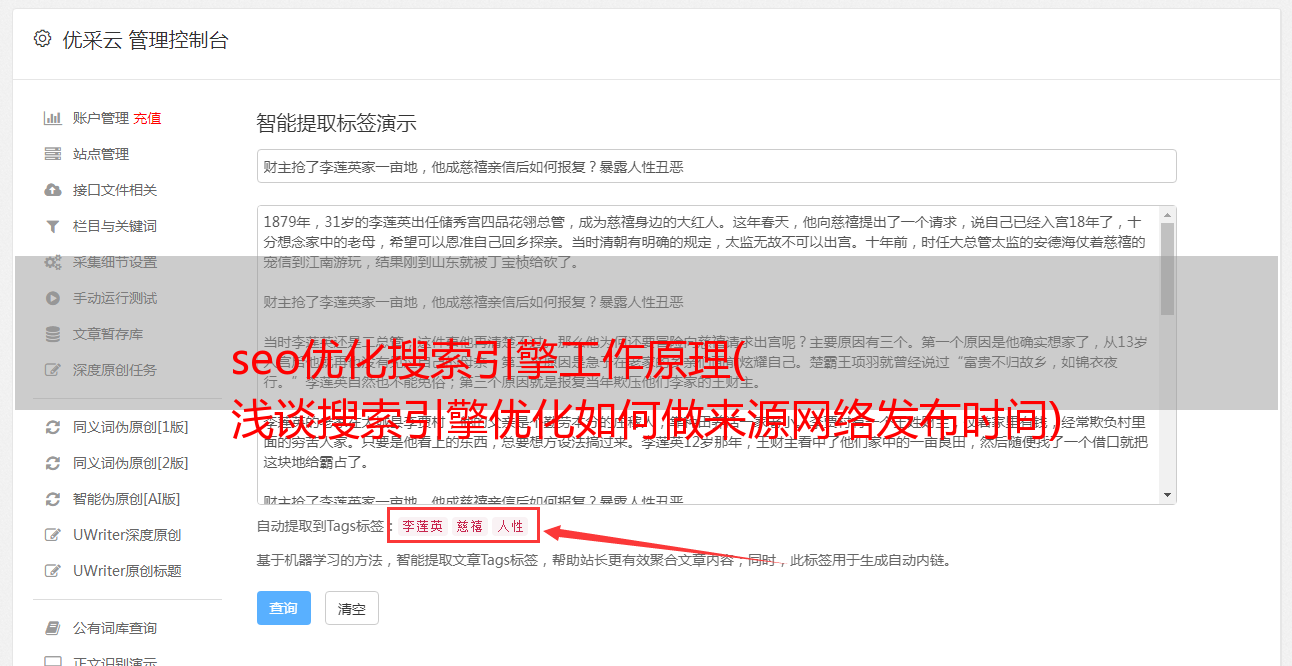1292x666 pixels.
Task: Click the text area scrollbar up arrow
Action: [x=1168, y=215]
